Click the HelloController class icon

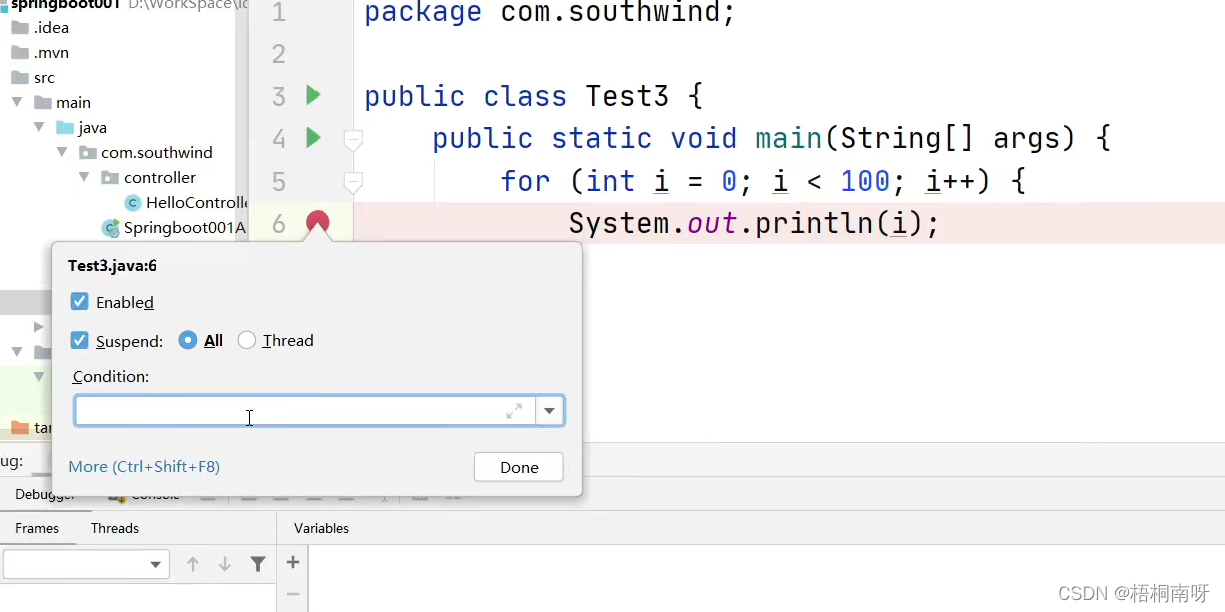133,203
